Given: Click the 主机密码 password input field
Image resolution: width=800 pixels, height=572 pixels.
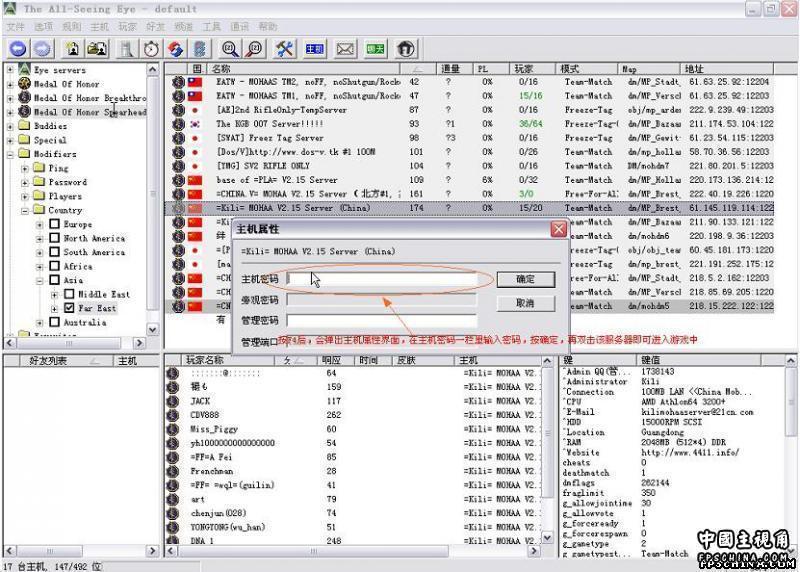Looking at the screenshot, I should (382, 279).
